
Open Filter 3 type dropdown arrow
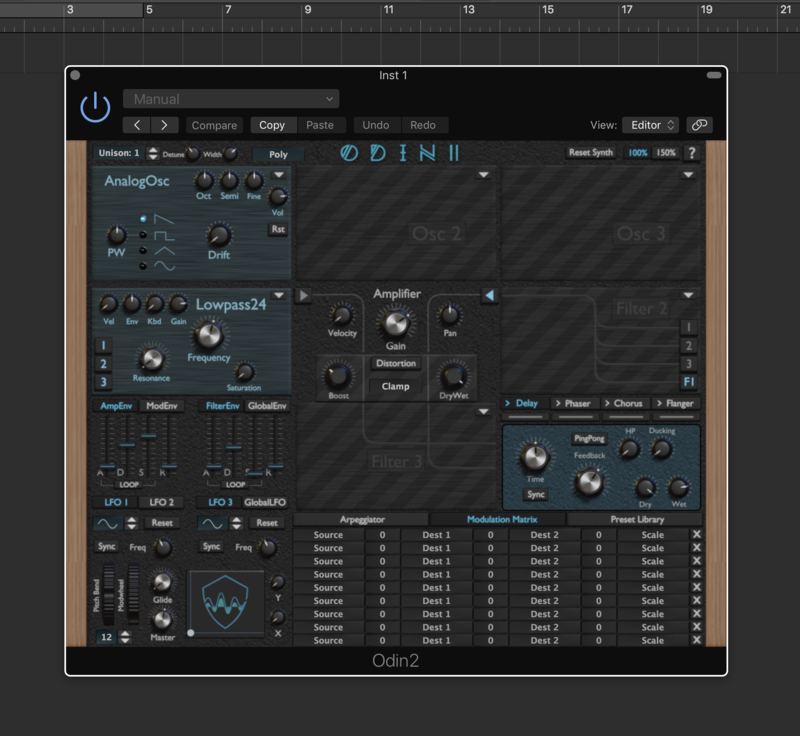click(484, 411)
